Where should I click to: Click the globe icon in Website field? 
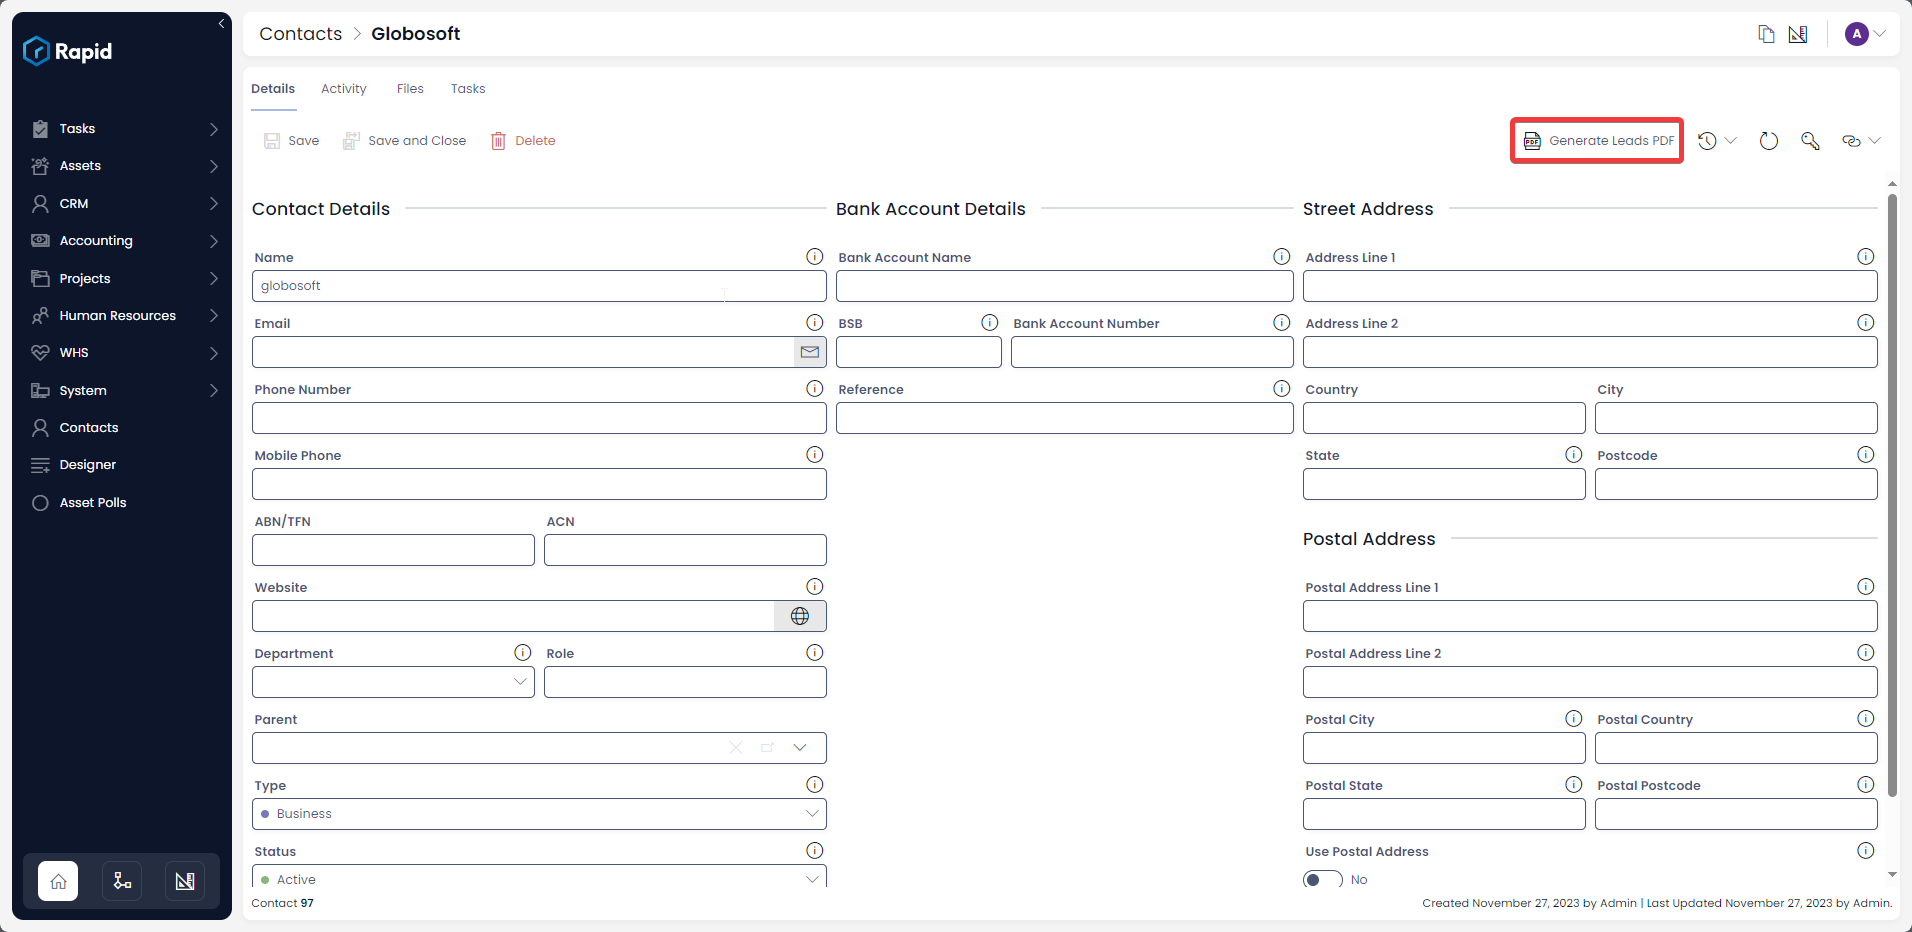tap(800, 616)
